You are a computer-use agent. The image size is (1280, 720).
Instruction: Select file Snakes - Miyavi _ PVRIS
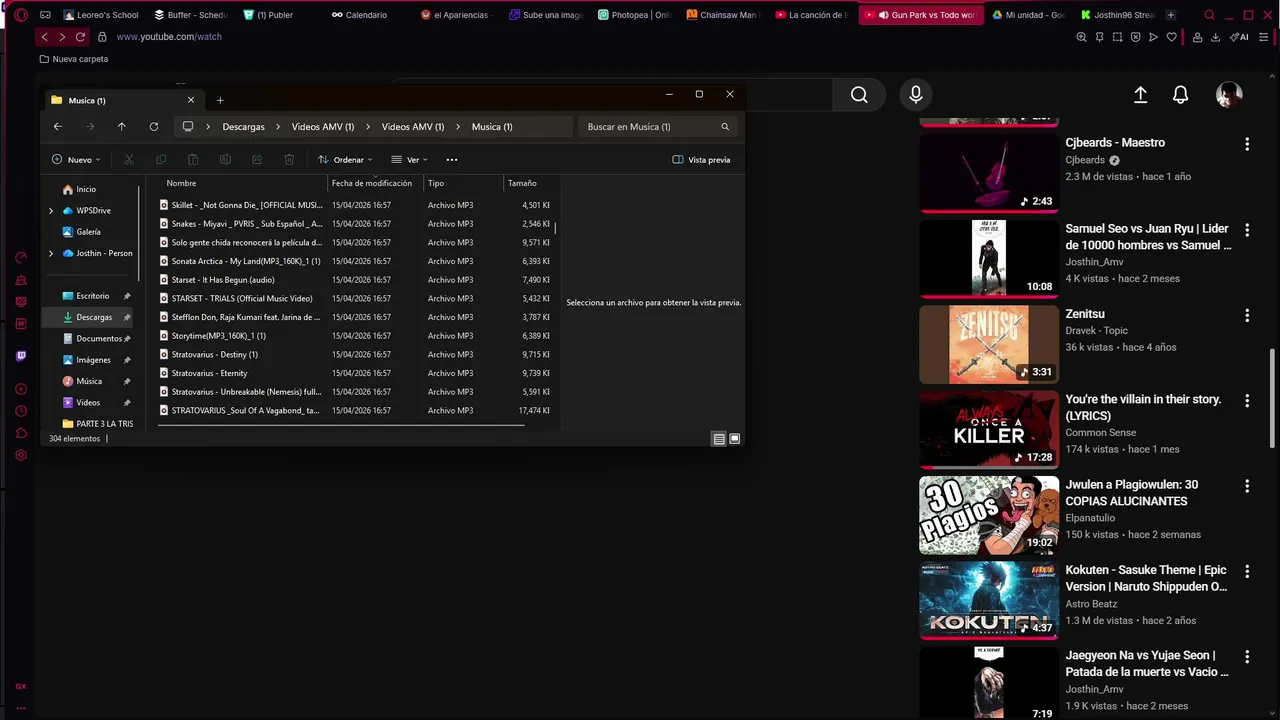point(247,224)
